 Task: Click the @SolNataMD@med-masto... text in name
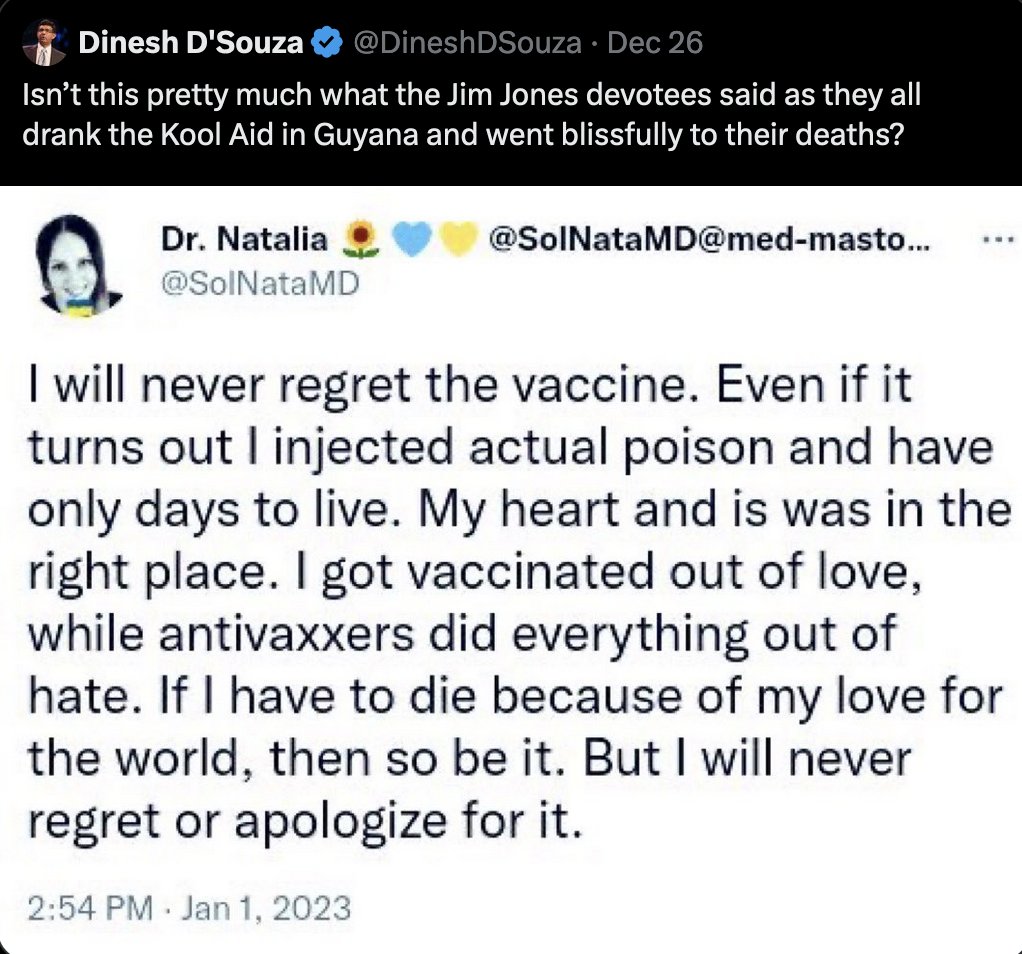[709, 238]
